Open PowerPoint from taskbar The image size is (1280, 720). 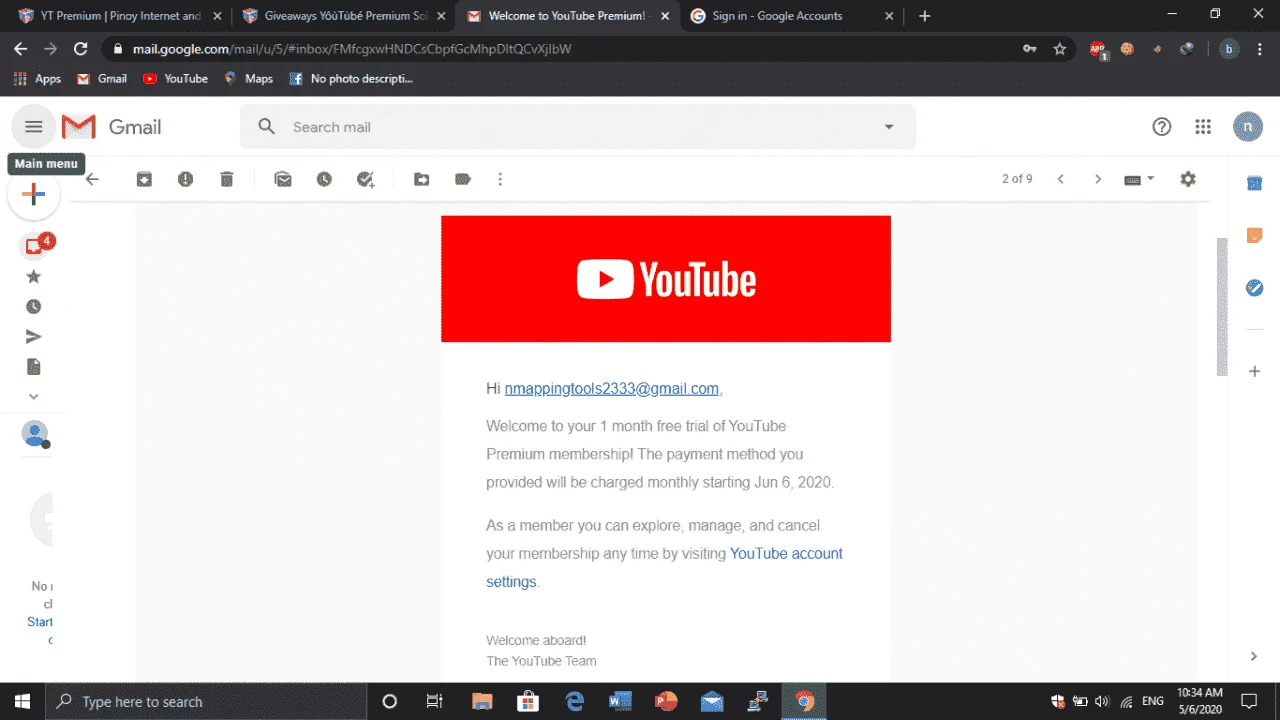[666, 701]
